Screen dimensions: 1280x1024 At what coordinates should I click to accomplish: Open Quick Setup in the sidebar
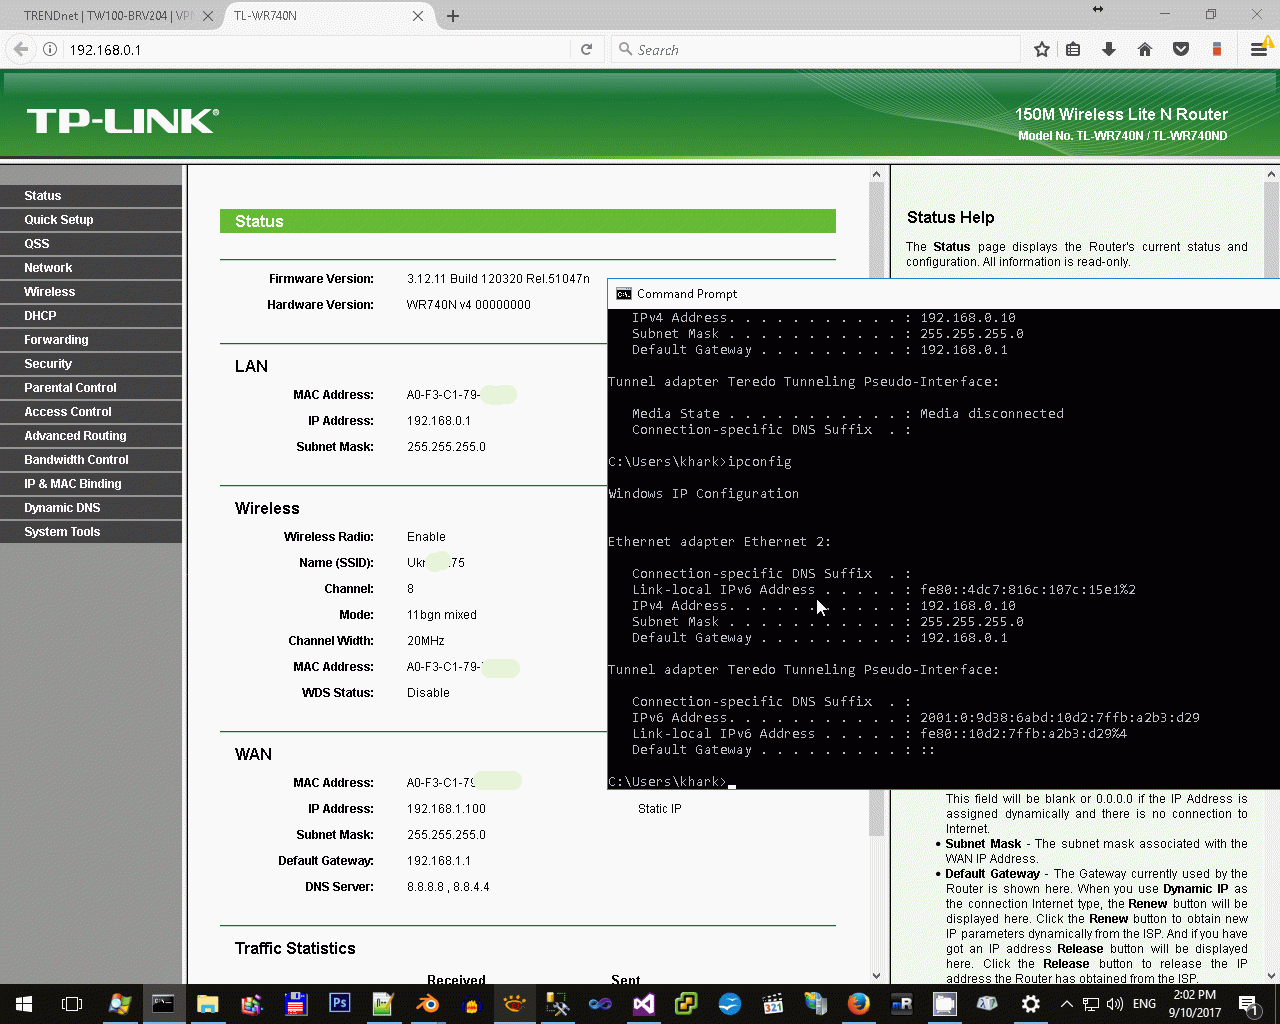click(x=91, y=220)
